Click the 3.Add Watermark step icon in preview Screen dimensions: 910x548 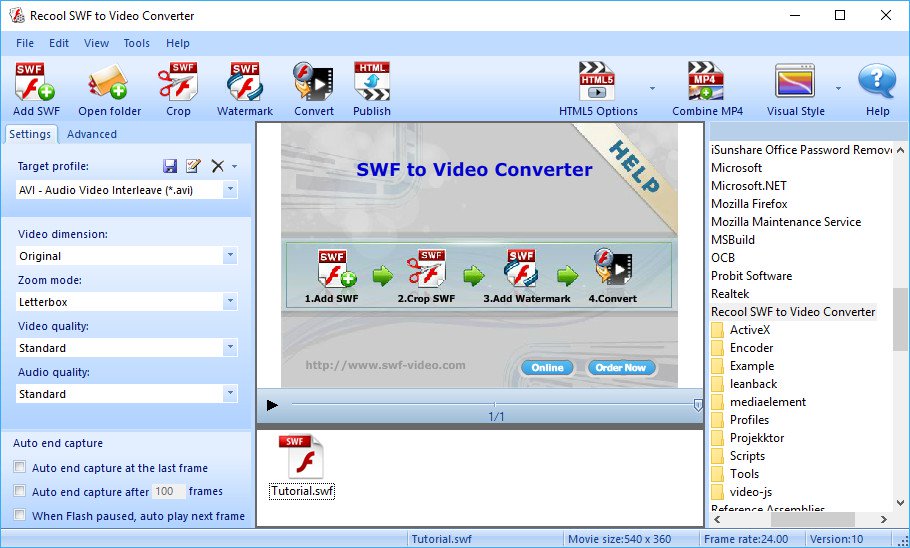tap(521, 268)
